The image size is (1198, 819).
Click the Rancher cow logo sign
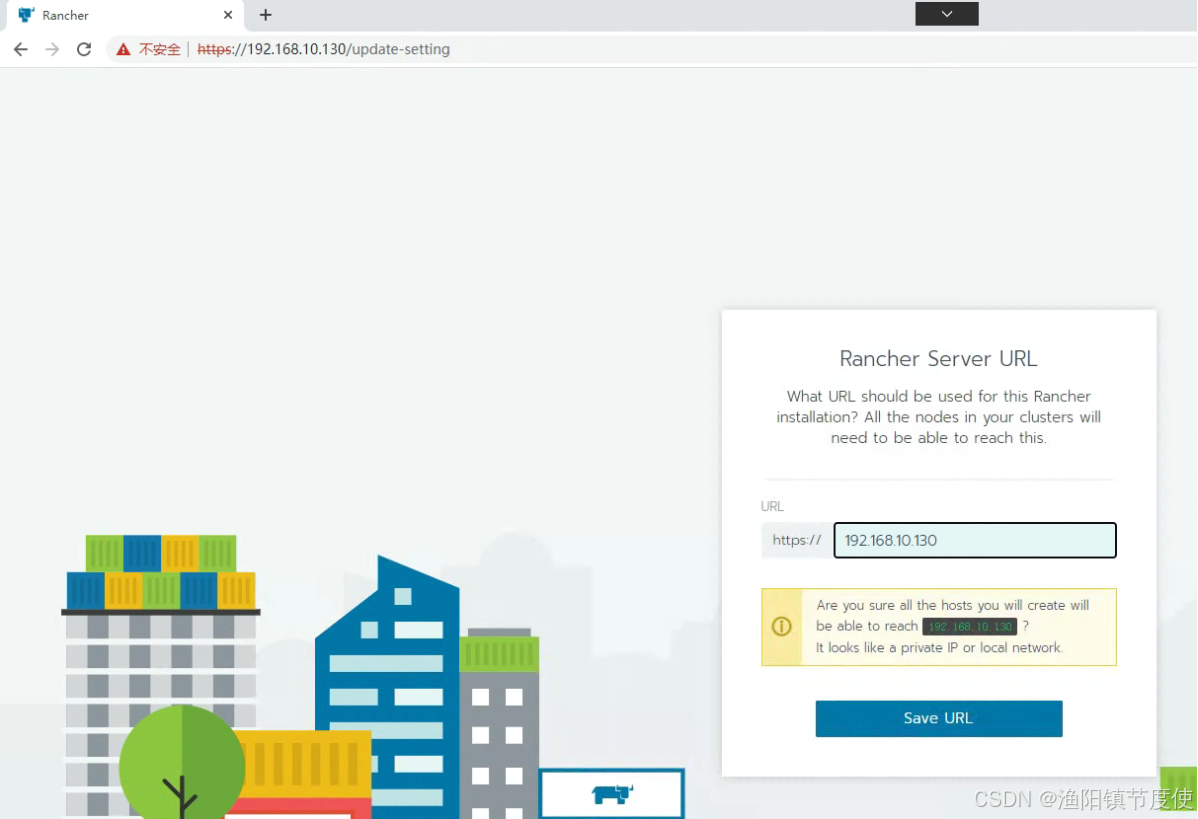pyautogui.click(x=611, y=794)
